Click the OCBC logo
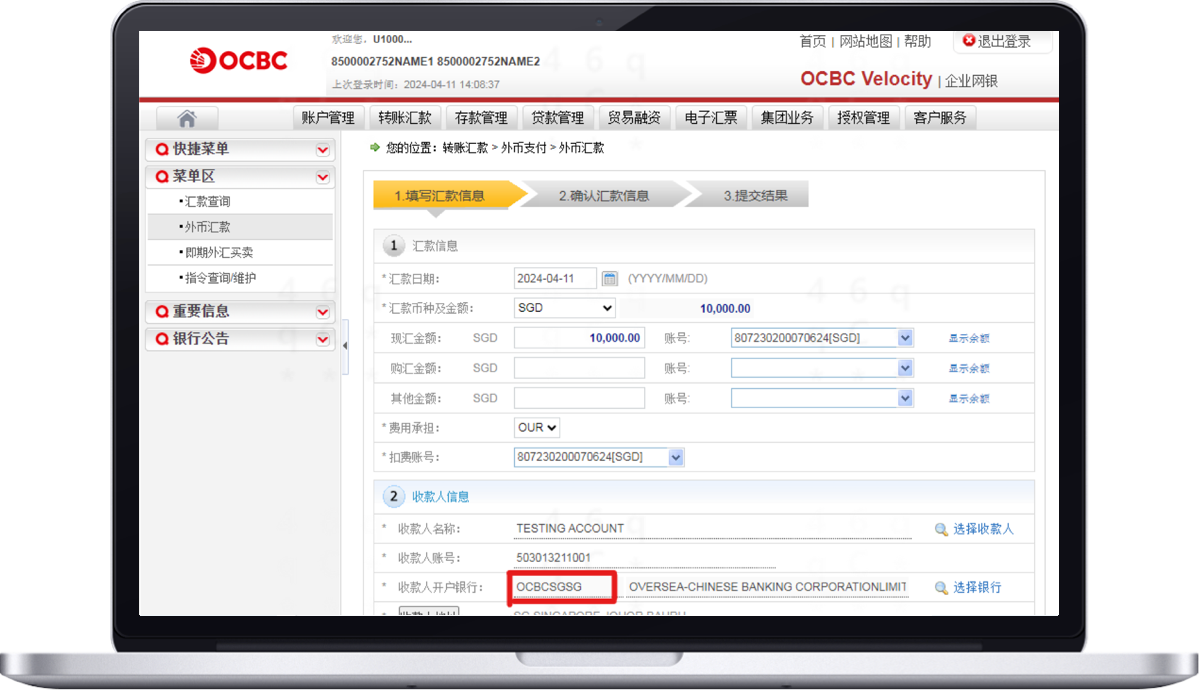Image resolution: width=1200 pixels, height=690 pixels. (x=239, y=60)
